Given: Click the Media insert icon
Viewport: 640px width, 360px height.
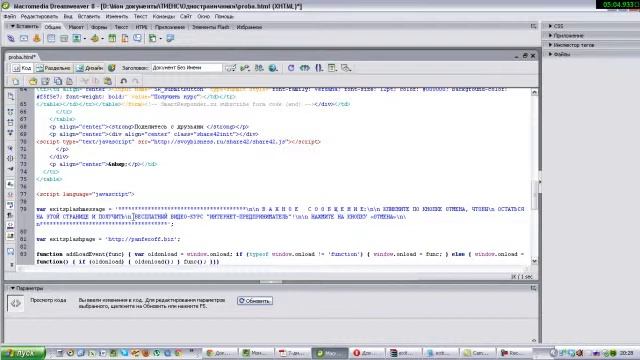Looking at the screenshot, I should 95,38.
